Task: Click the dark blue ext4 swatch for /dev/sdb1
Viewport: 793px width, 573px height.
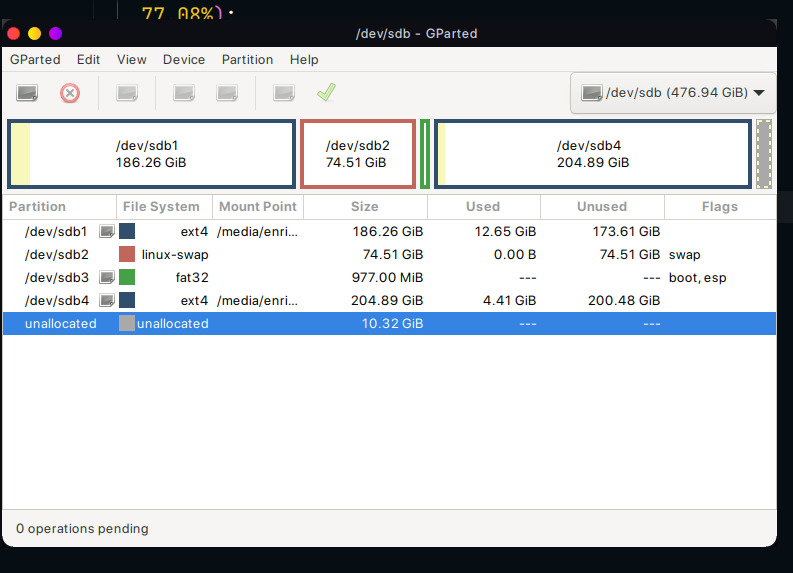Action: click(x=127, y=232)
